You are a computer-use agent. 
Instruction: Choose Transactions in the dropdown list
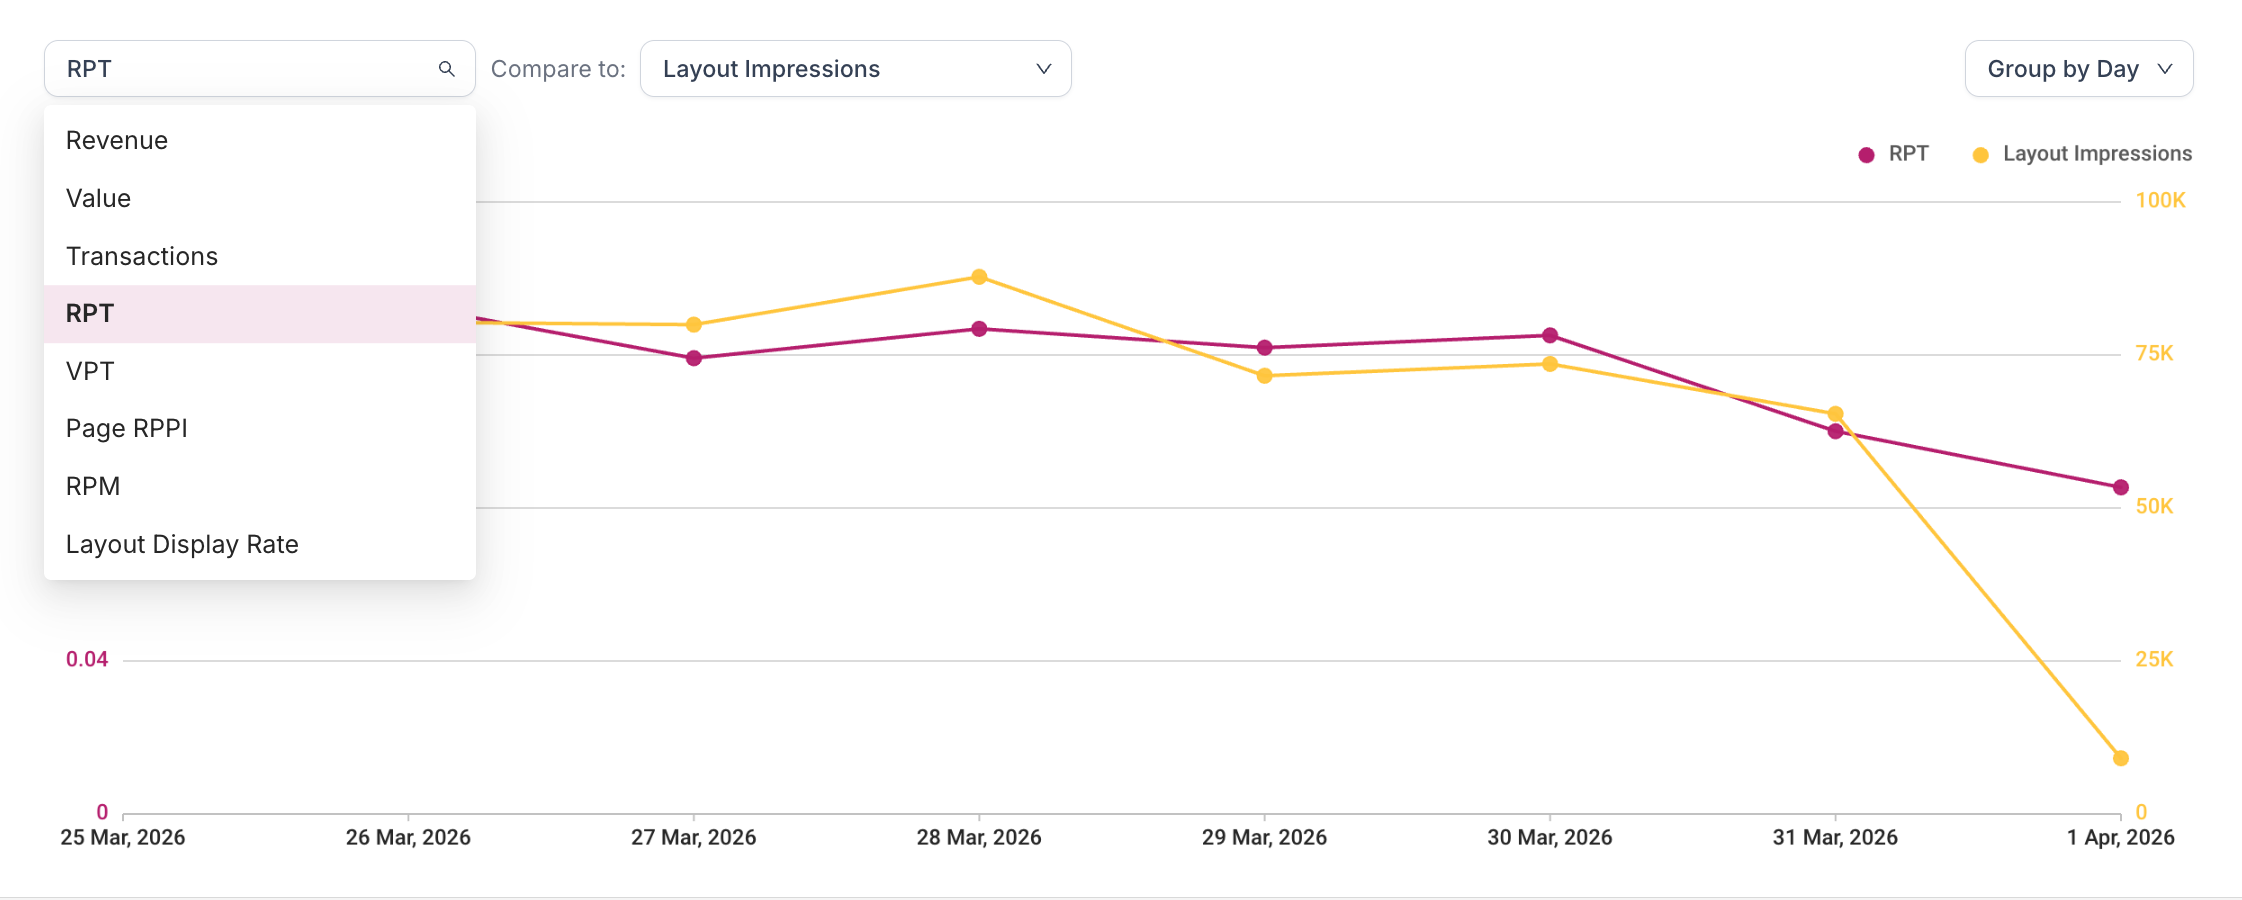(141, 256)
